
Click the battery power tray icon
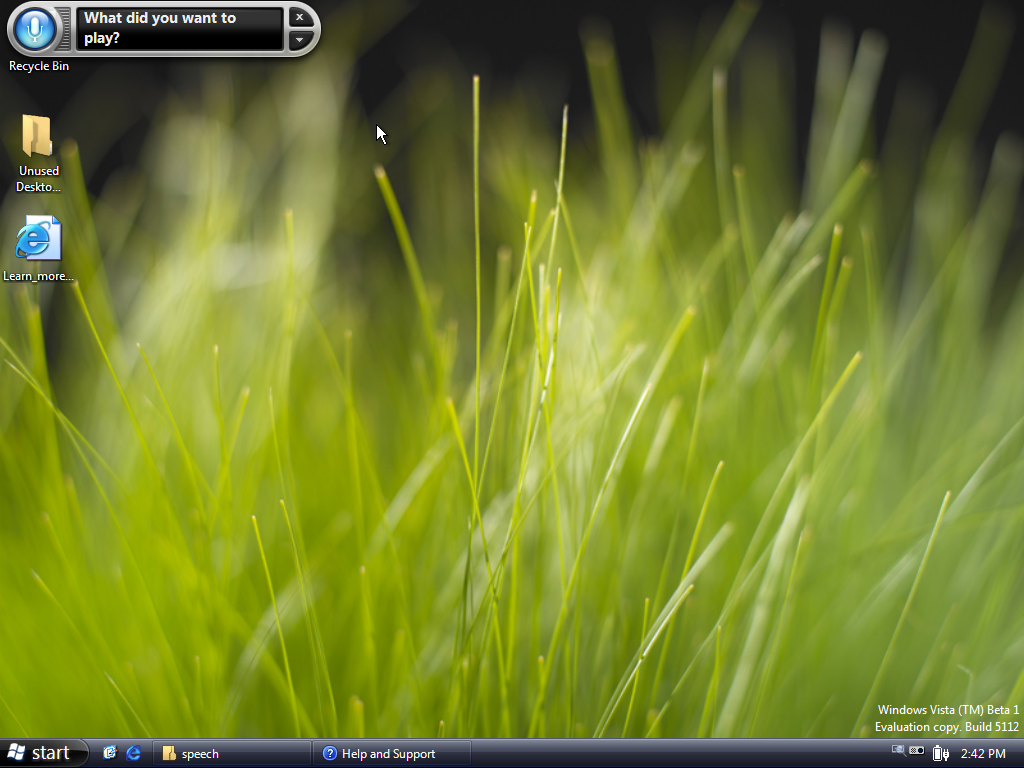(940, 753)
